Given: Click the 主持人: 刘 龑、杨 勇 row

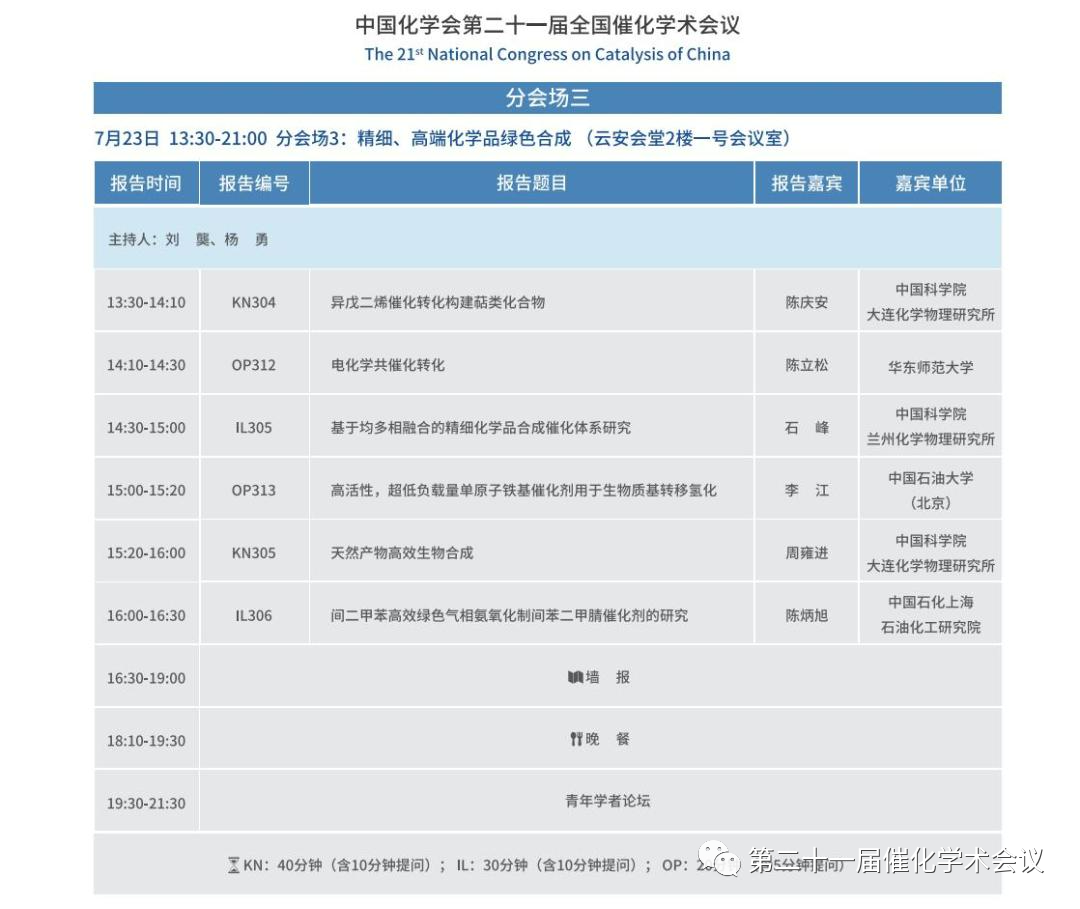Looking at the screenshot, I should tap(548, 238).
